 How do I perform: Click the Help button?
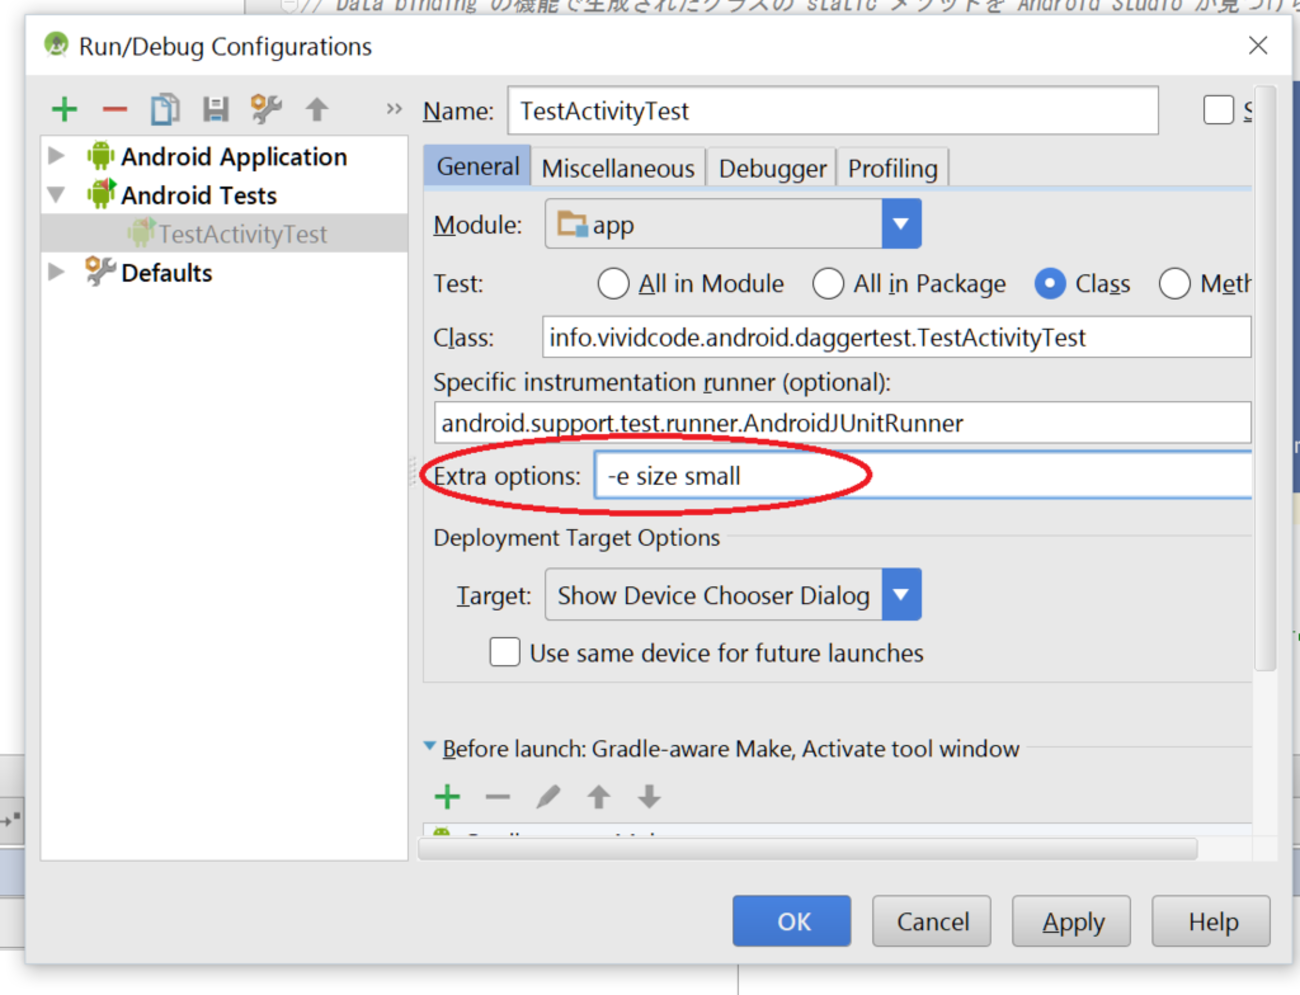[x=1212, y=921]
